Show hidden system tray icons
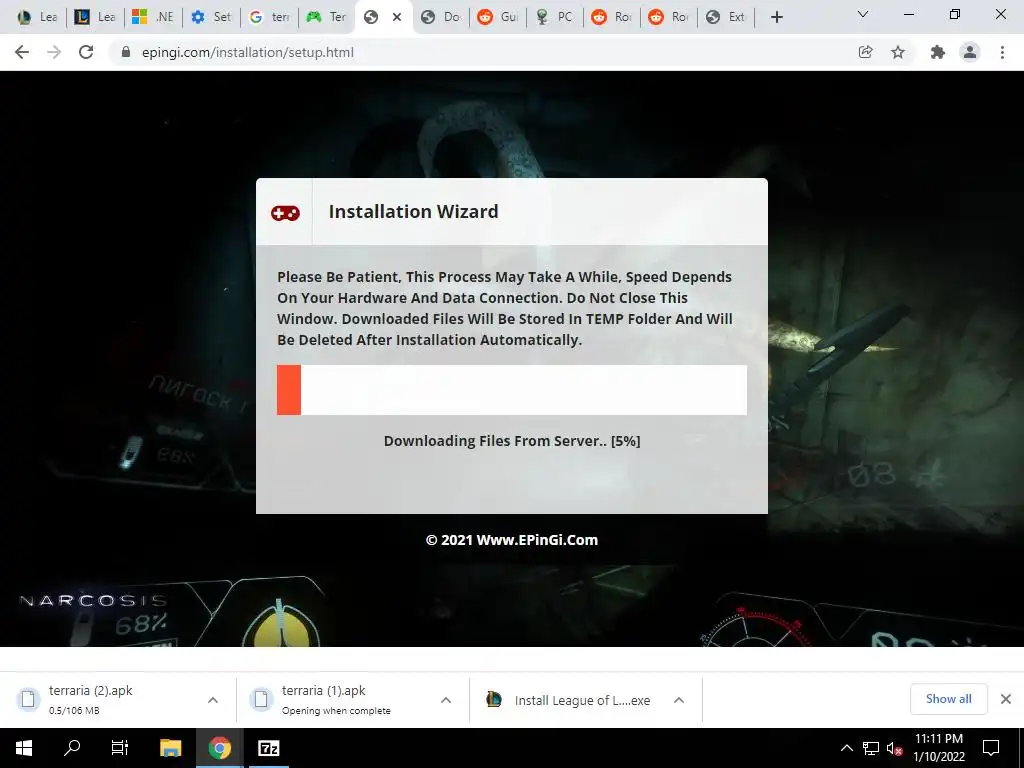 pyautogui.click(x=846, y=748)
